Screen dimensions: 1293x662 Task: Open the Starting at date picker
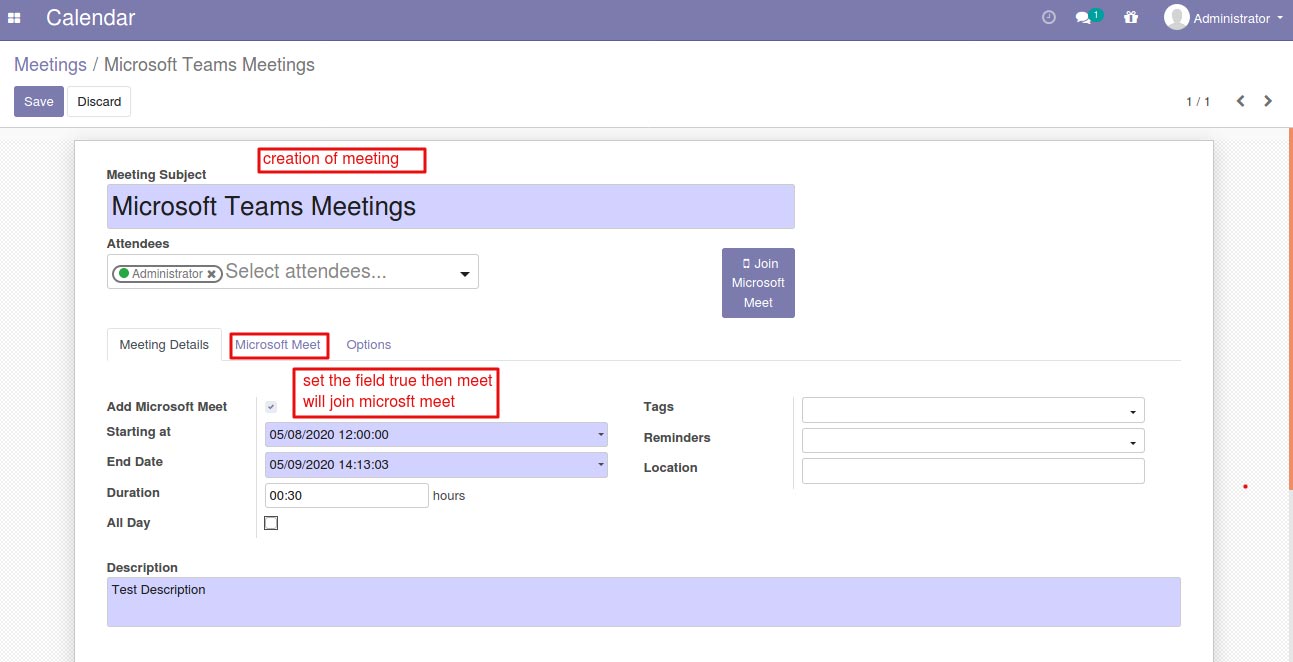(436, 435)
